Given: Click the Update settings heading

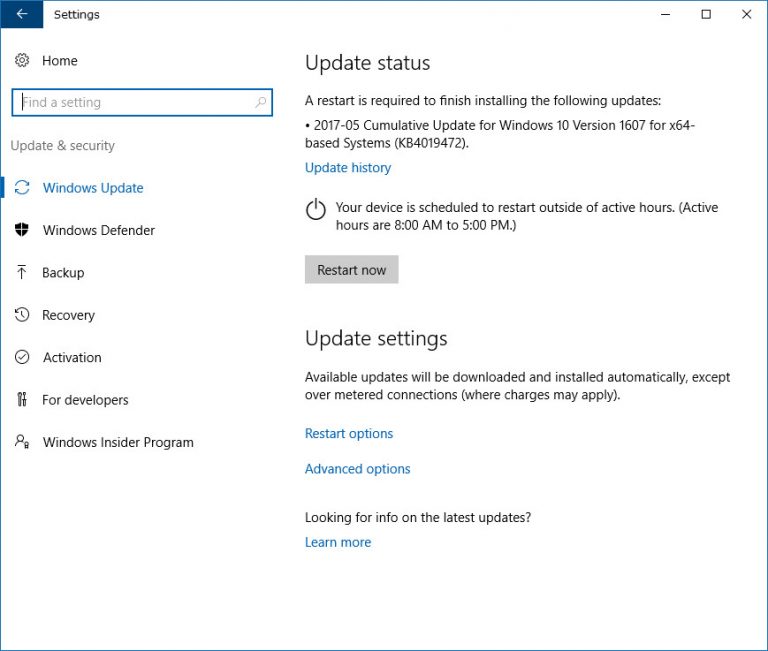Looking at the screenshot, I should coord(376,338).
